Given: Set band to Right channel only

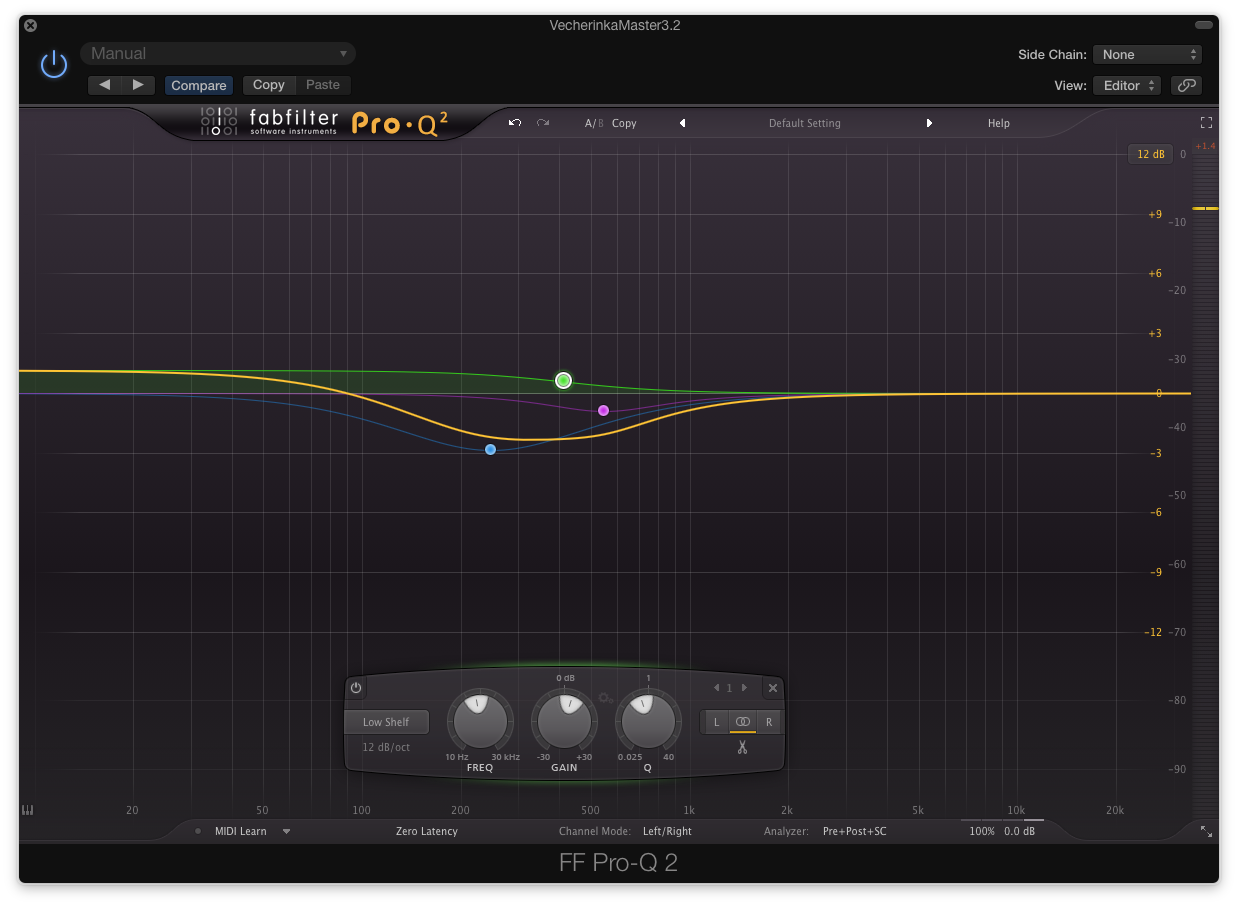Looking at the screenshot, I should pos(769,722).
